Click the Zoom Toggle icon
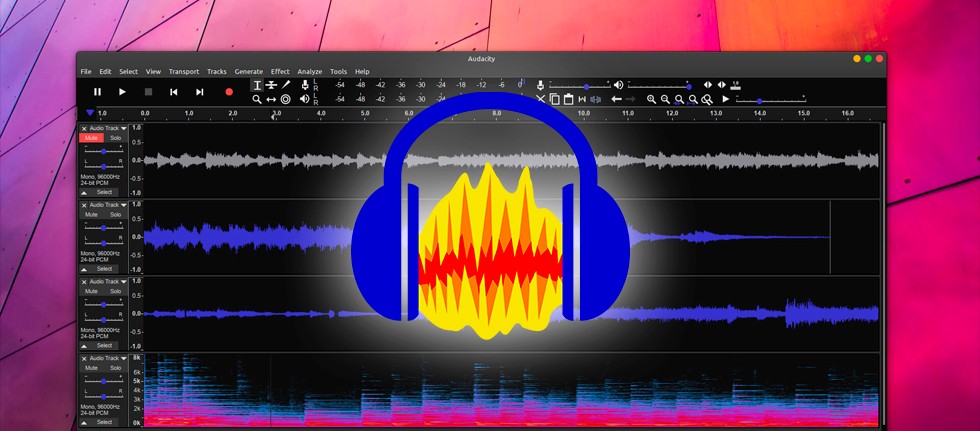This screenshot has height=431, width=980. point(707,99)
